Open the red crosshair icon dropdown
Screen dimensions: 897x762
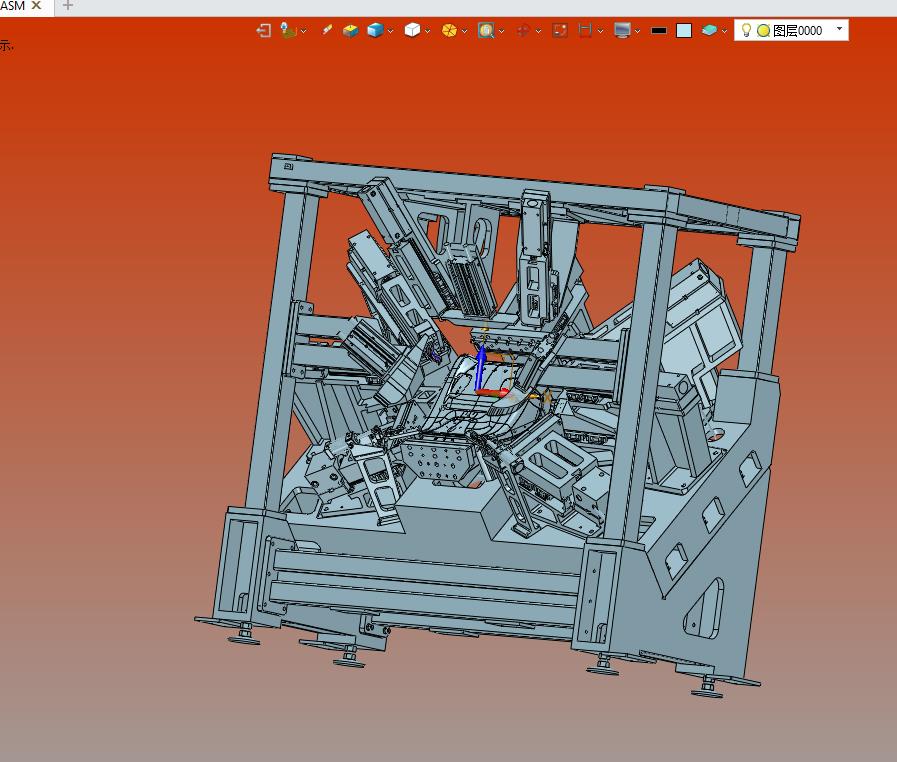[x=538, y=31]
